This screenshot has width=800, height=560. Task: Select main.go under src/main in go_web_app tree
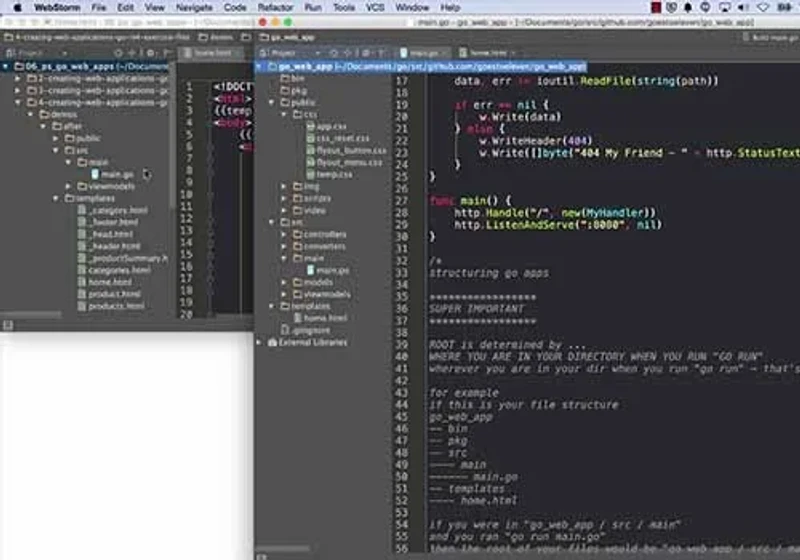pos(328,270)
